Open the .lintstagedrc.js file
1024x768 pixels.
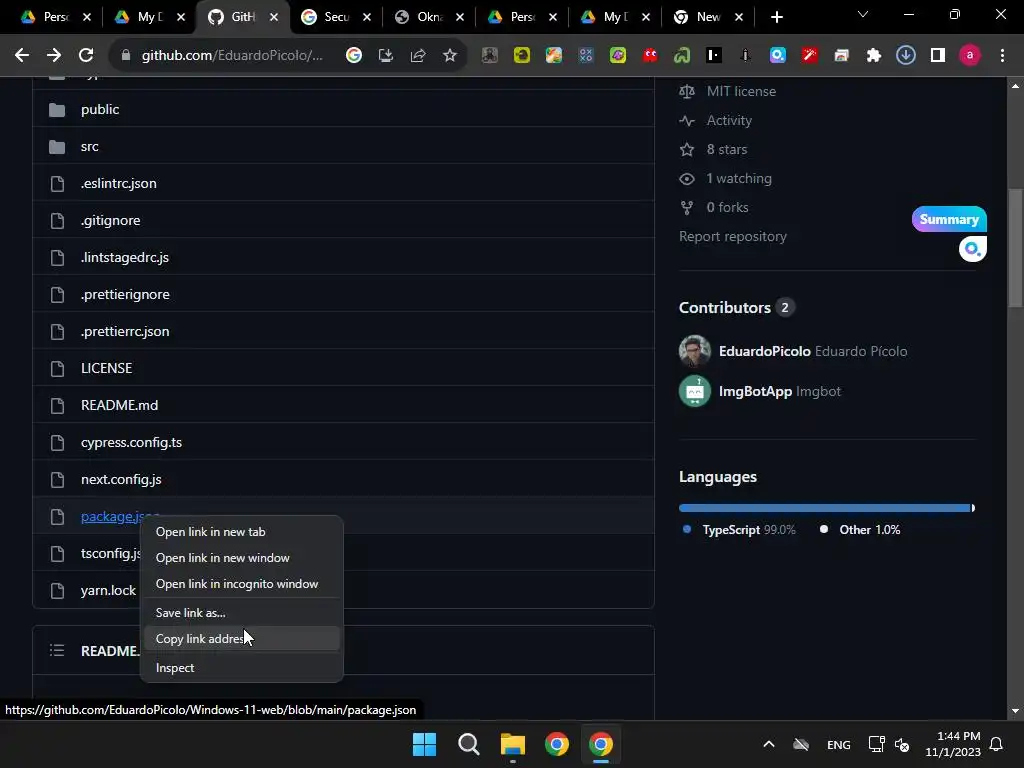125,257
